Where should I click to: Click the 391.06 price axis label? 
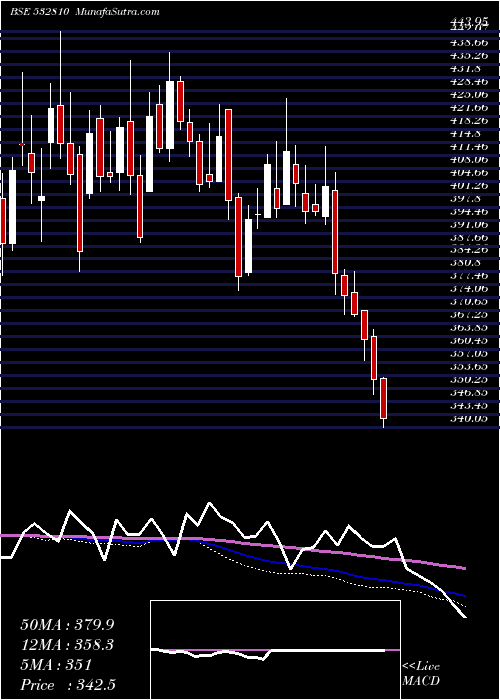(x=467, y=224)
